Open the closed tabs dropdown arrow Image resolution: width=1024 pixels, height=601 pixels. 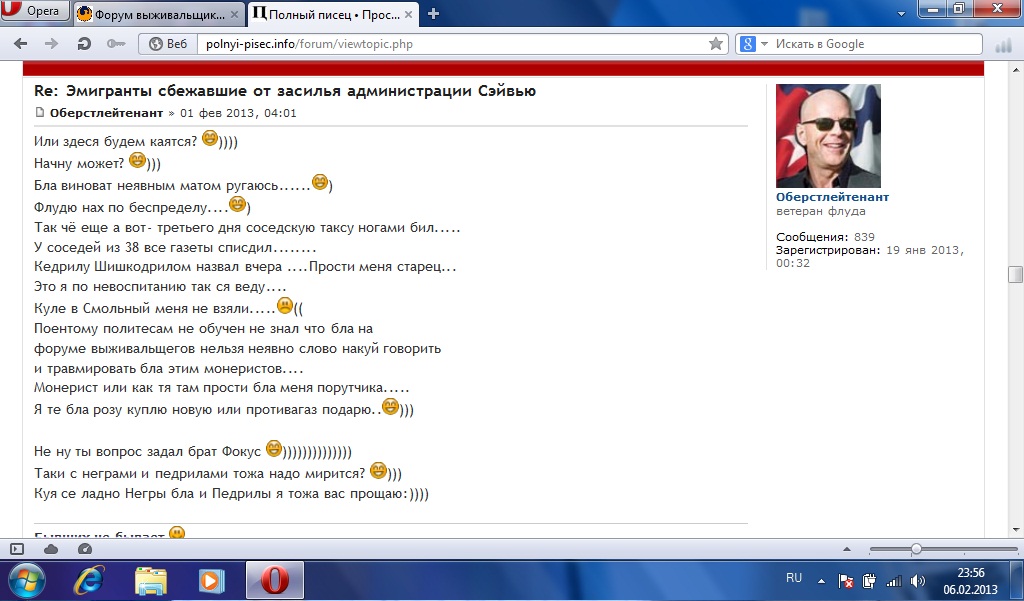(x=902, y=14)
